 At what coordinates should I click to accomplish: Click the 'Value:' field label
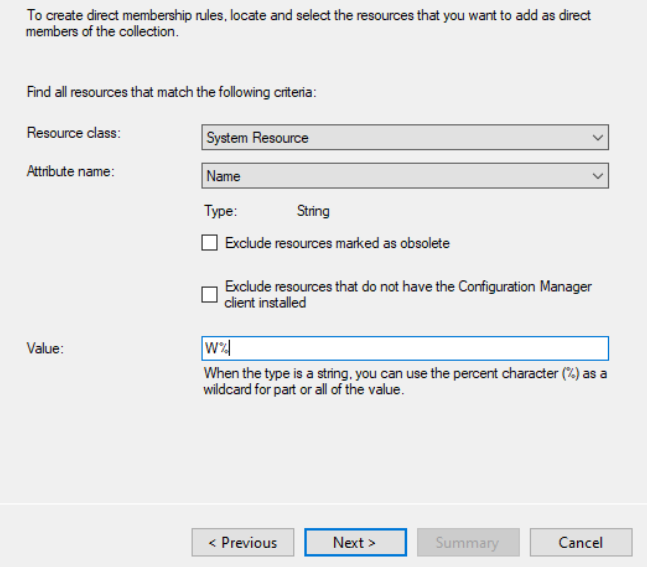point(44,347)
